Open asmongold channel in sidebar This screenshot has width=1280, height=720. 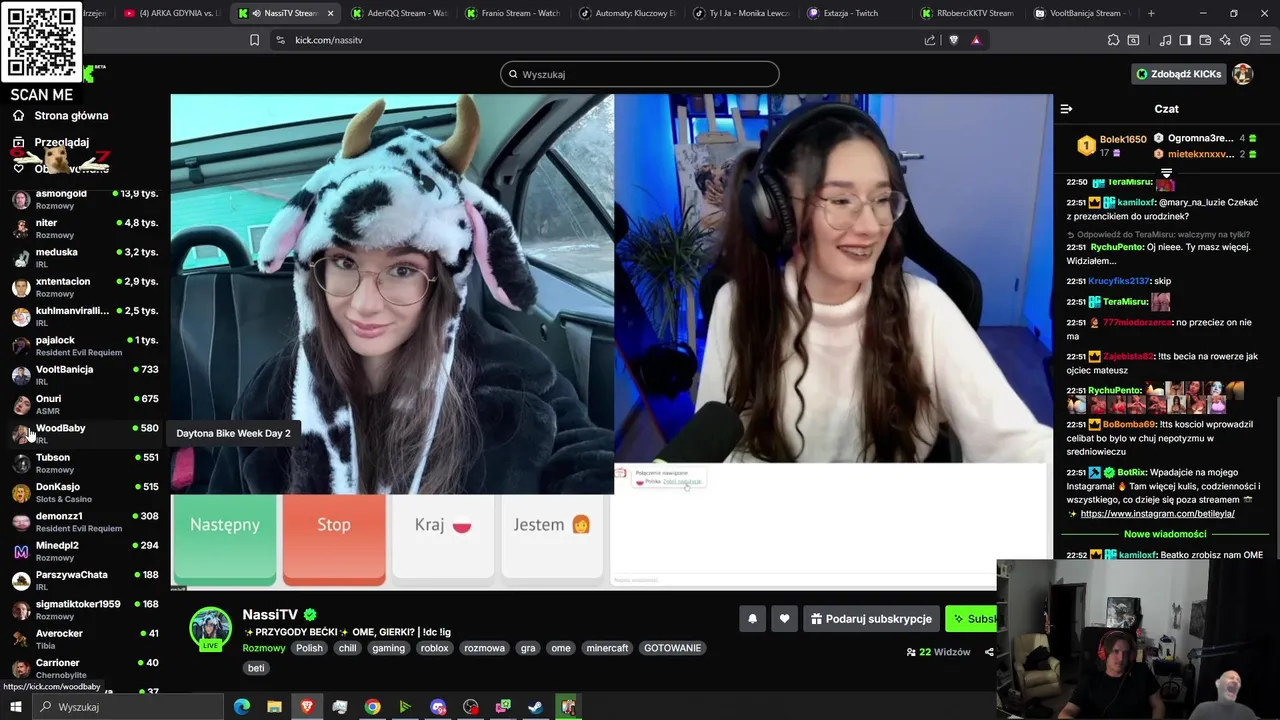click(85, 199)
